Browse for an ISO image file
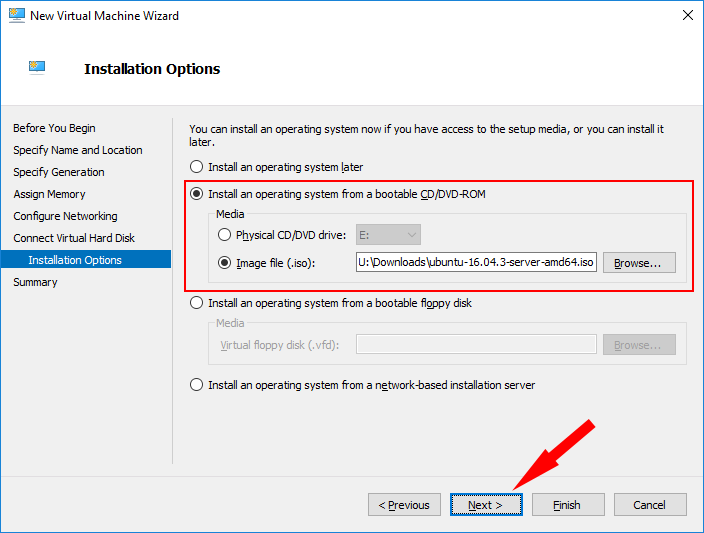This screenshot has height=533, width=704. click(639, 263)
